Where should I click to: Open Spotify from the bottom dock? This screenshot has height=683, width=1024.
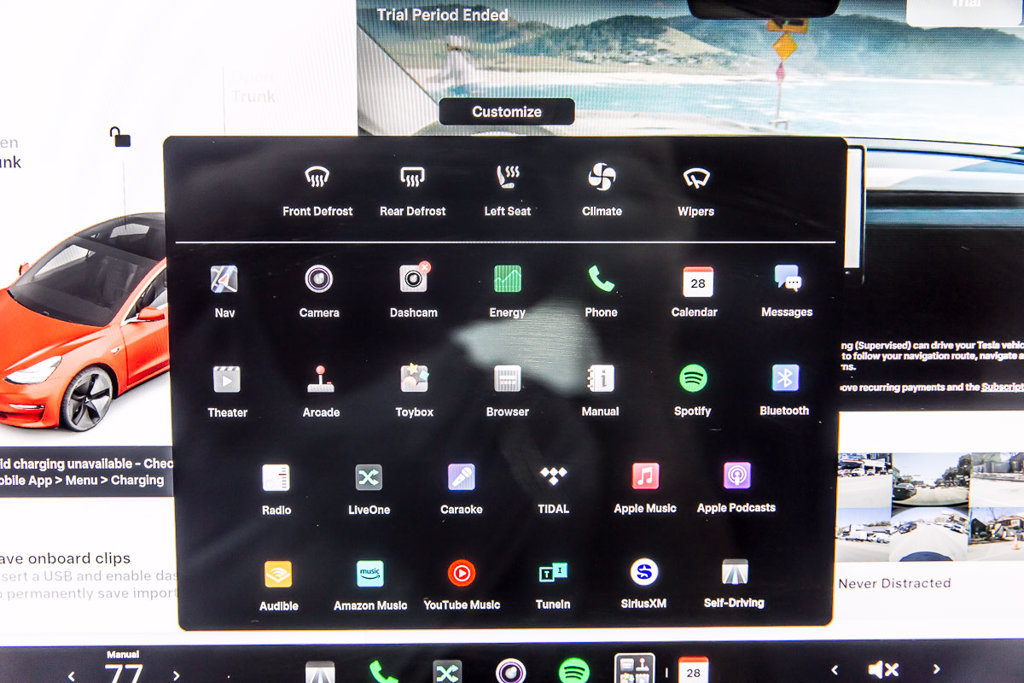pos(574,671)
